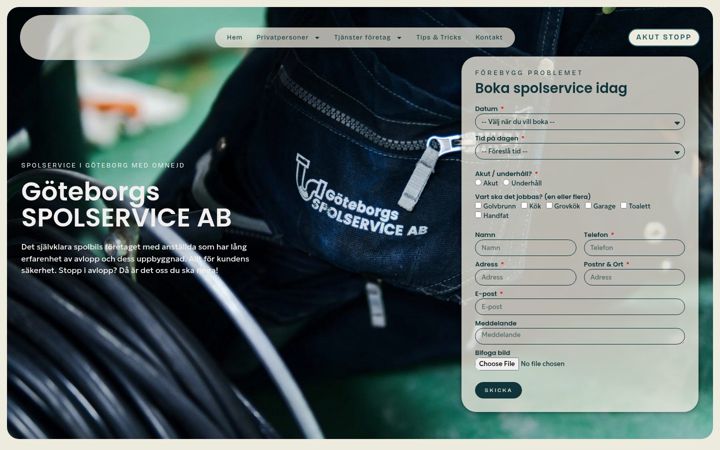Click the Boka spolservice idag heading
Image resolution: width=720 pixels, height=450 pixels.
(551, 88)
